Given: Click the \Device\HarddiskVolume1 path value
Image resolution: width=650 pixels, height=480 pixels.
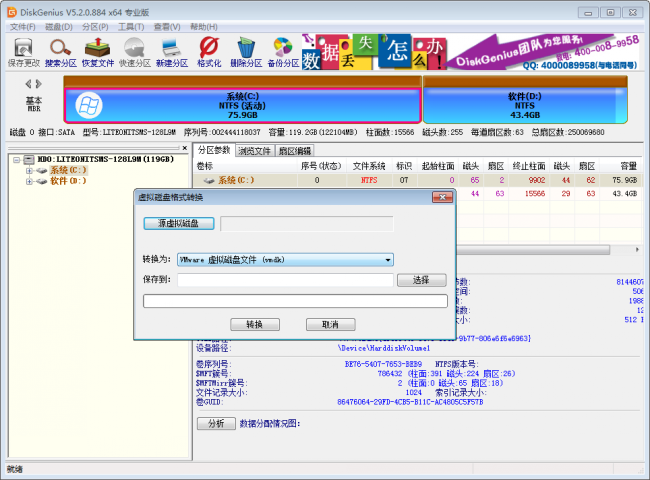Looking at the screenshot, I should click(x=384, y=348).
